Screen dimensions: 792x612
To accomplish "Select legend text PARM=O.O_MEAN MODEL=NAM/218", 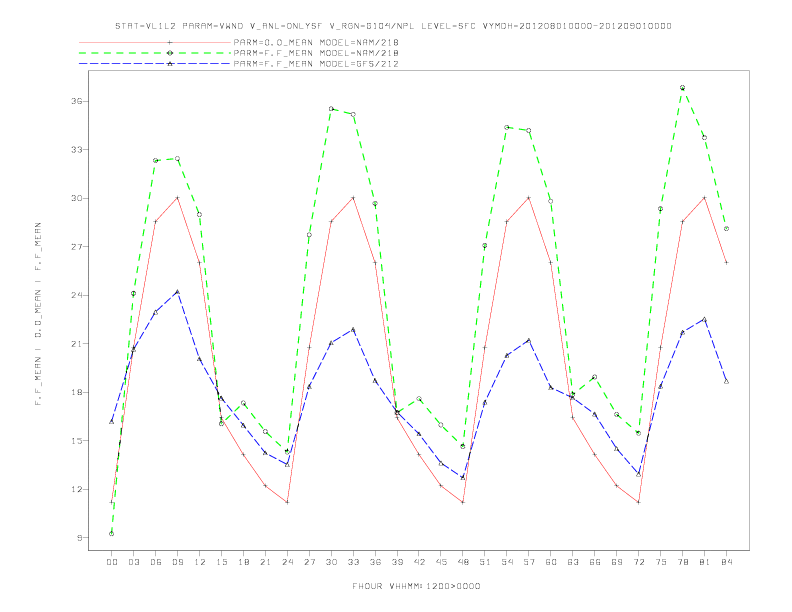I will pos(316,42).
